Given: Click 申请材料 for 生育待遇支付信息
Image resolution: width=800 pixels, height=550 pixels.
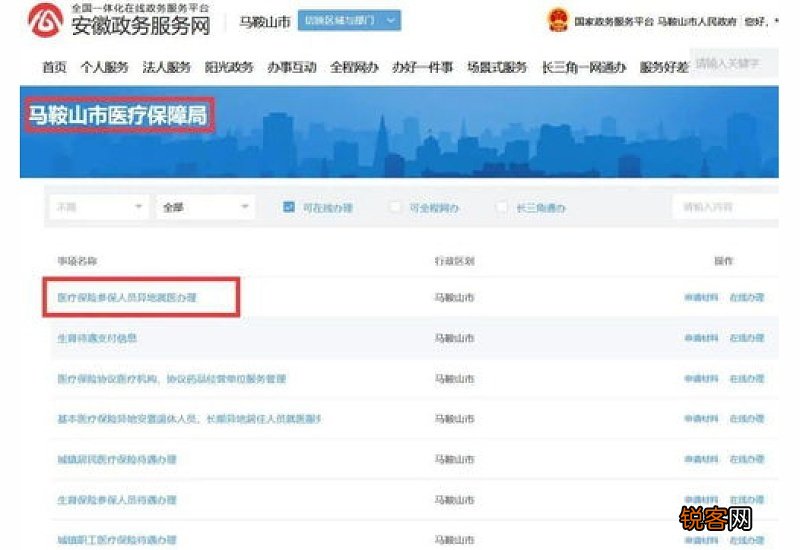Looking at the screenshot, I should [701, 338].
